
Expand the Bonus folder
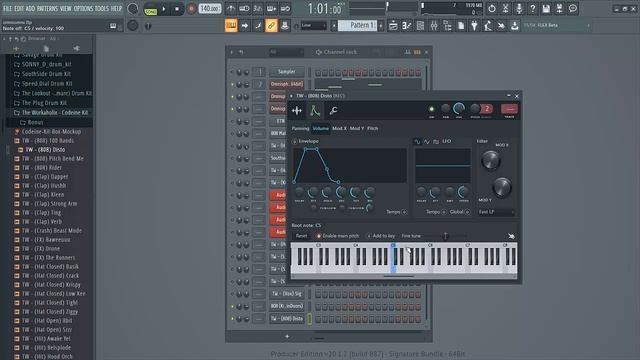(x=35, y=122)
